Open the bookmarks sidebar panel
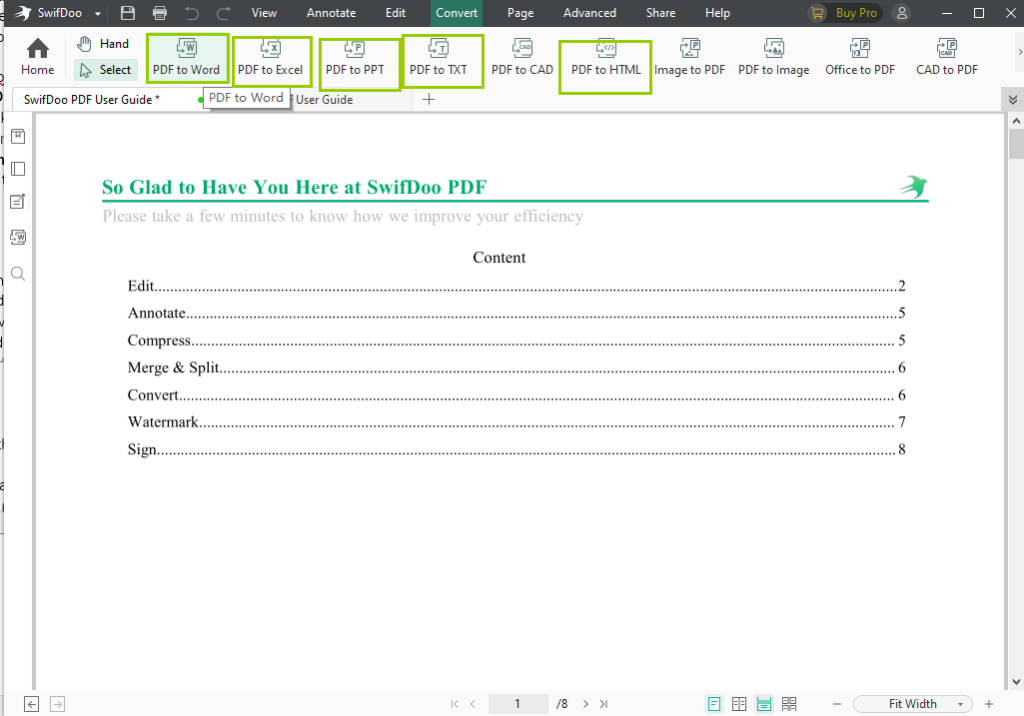 click(18, 136)
